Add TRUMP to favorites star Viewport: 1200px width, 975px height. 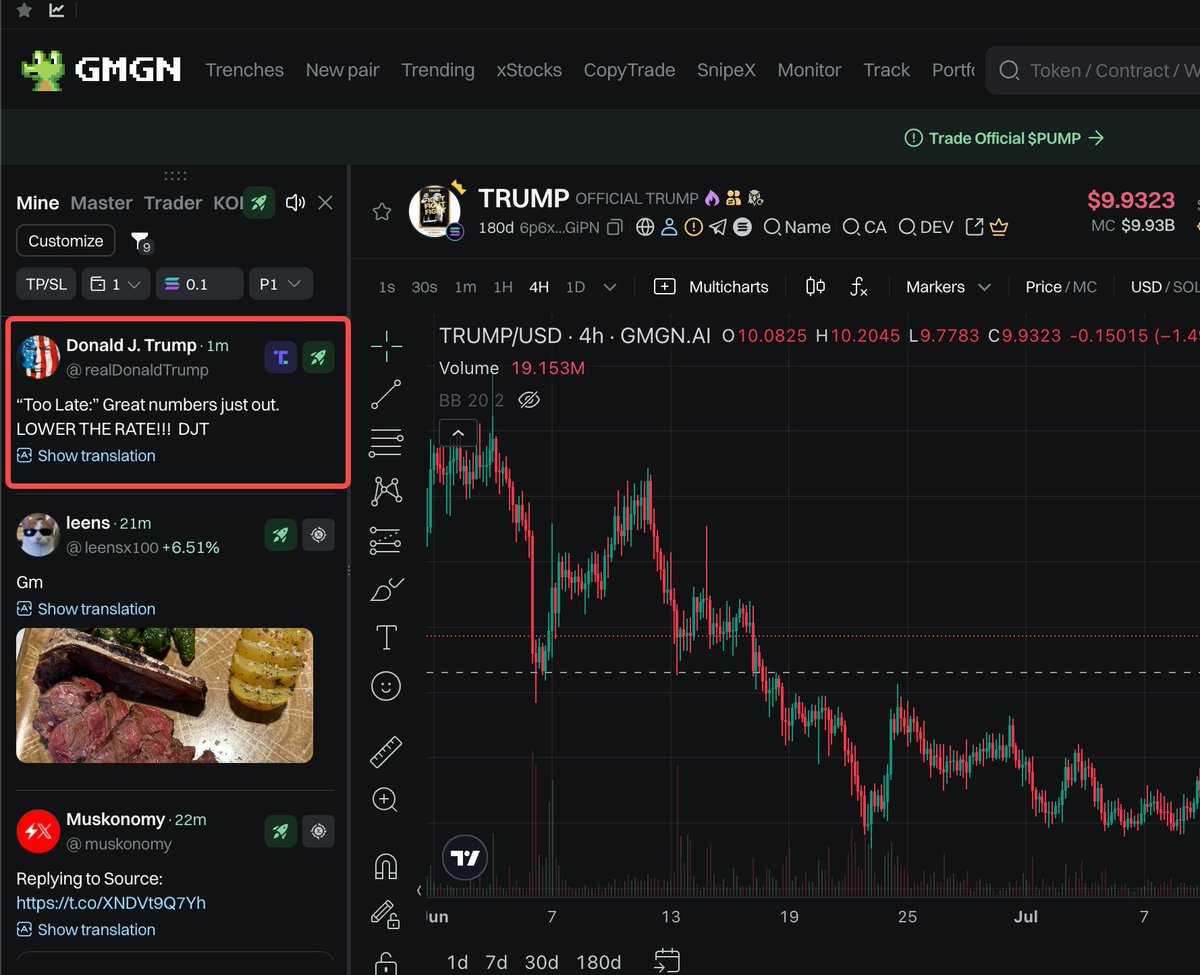pyautogui.click(x=381, y=212)
